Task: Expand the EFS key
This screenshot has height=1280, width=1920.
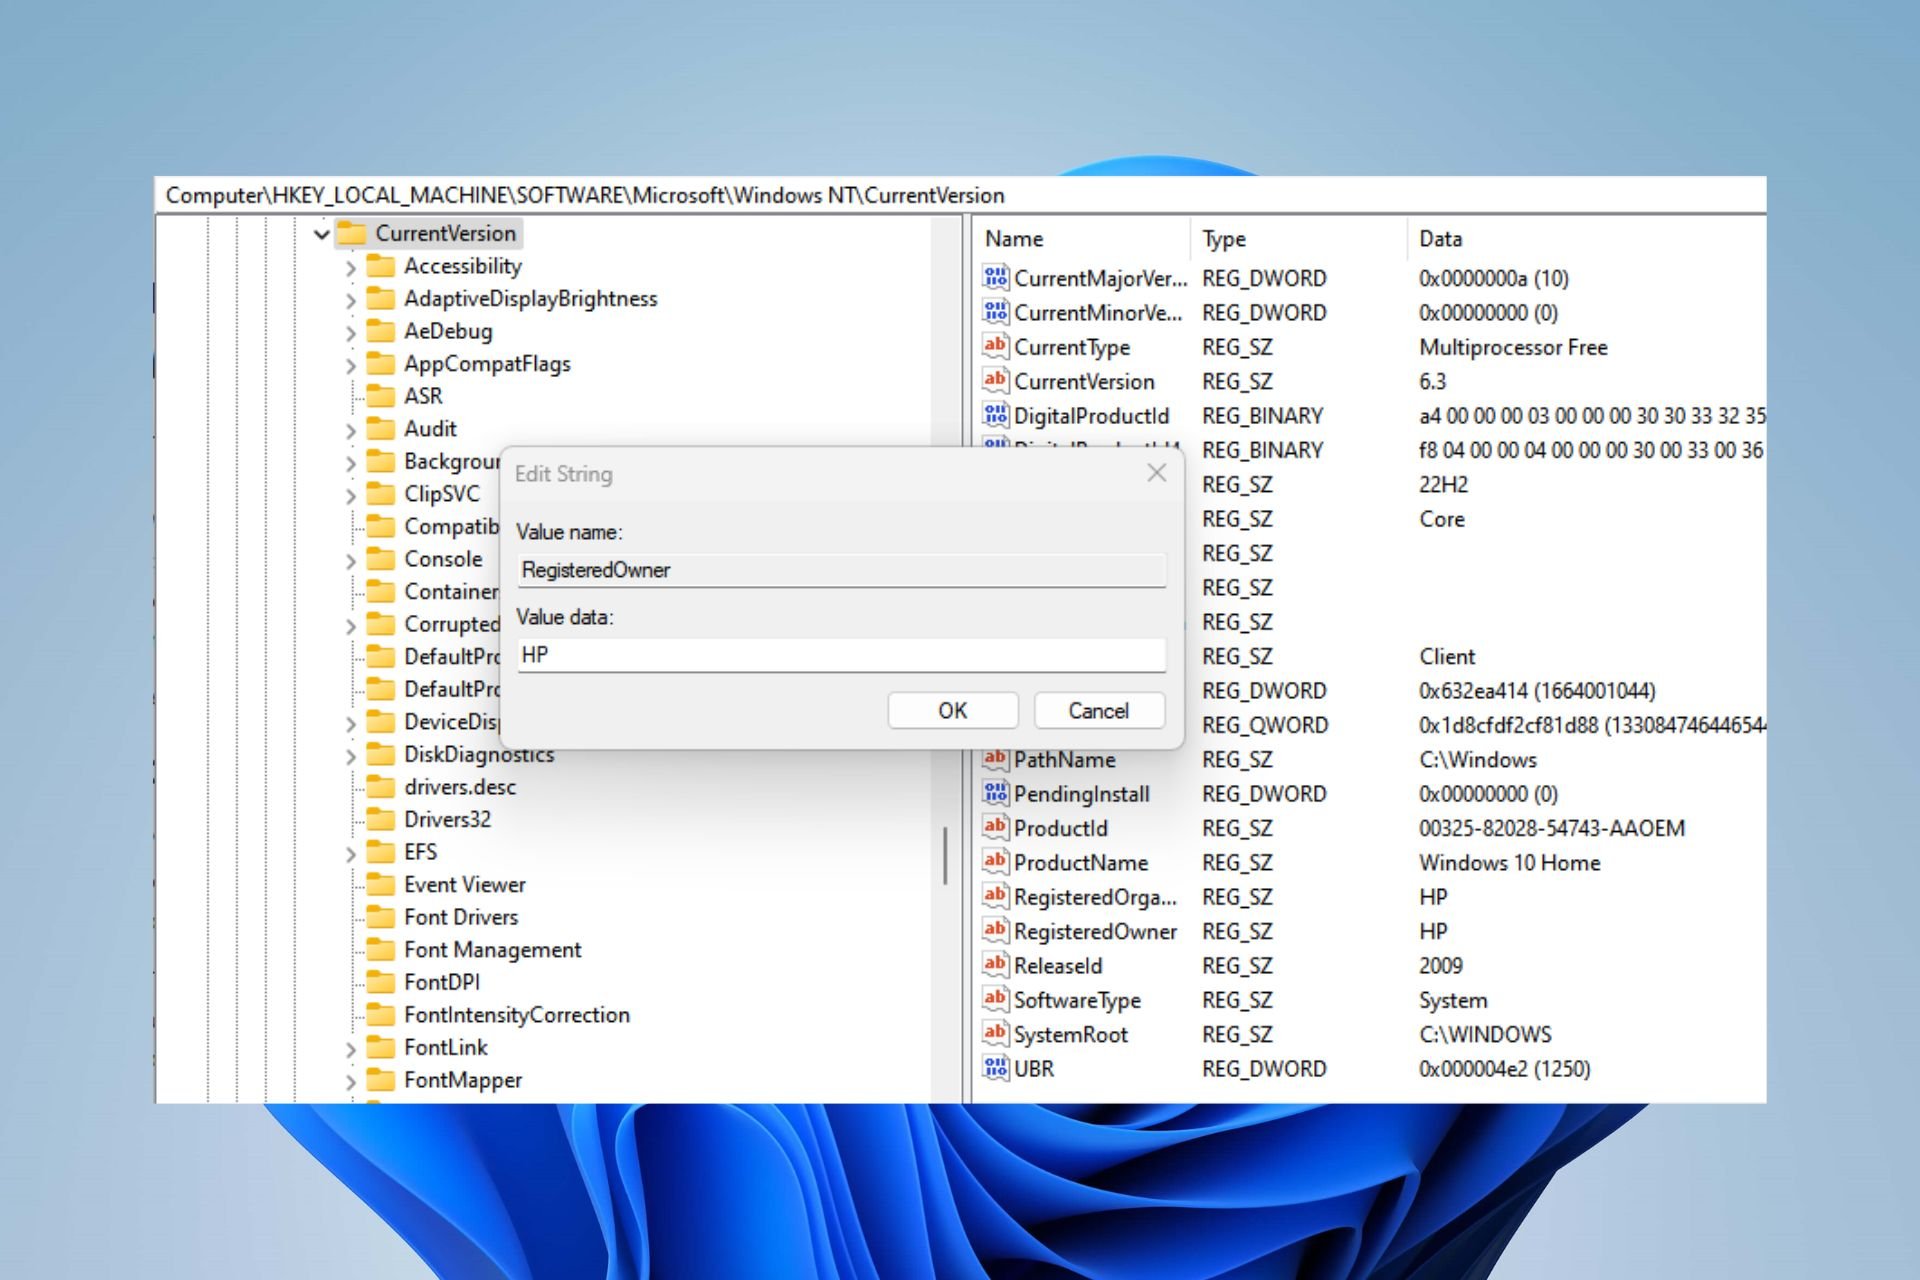Action: pos(350,853)
